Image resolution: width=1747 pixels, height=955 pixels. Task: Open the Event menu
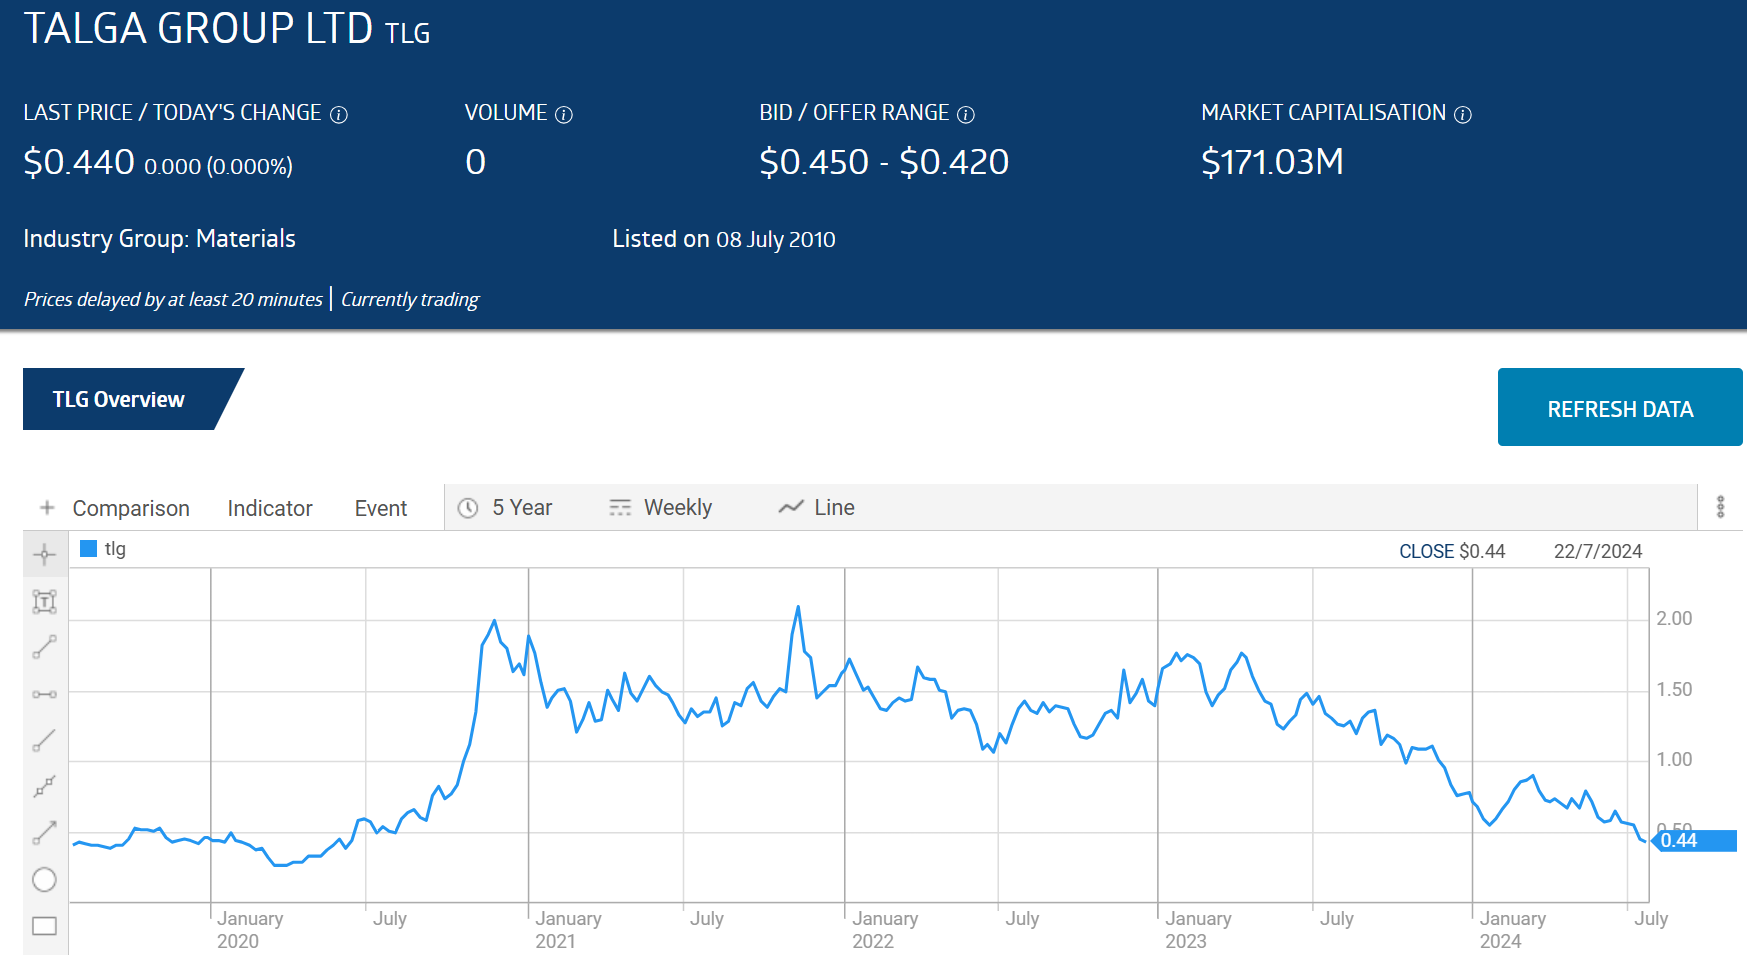click(x=381, y=508)
